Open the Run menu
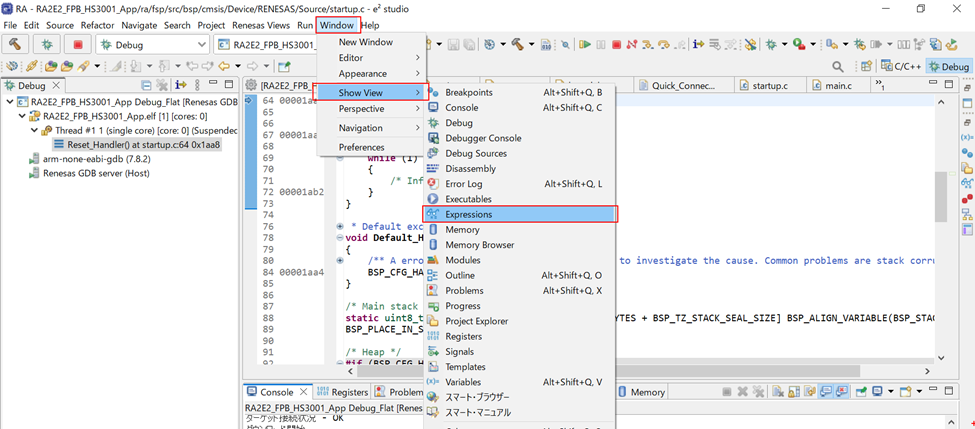The width and height of the screenshot is (975, 429). [305, 25]
